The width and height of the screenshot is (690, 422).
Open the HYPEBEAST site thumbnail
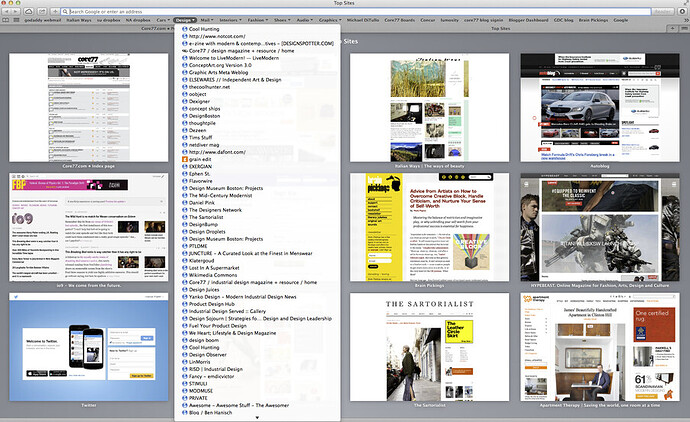pos(600,227)
